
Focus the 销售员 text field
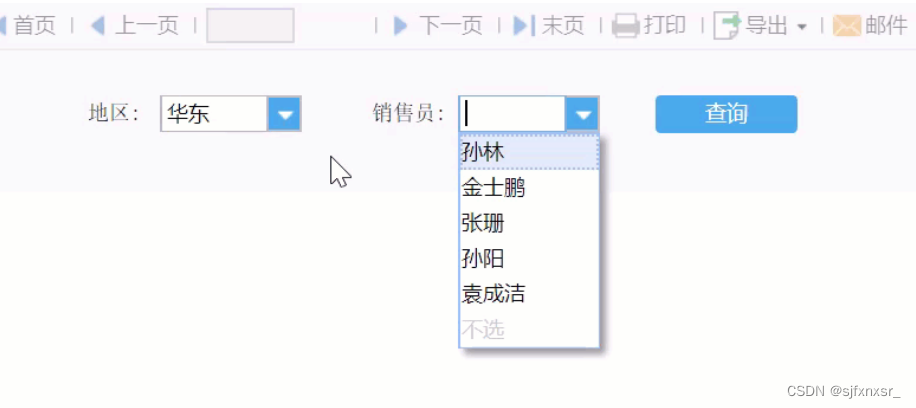pos(512,114)
